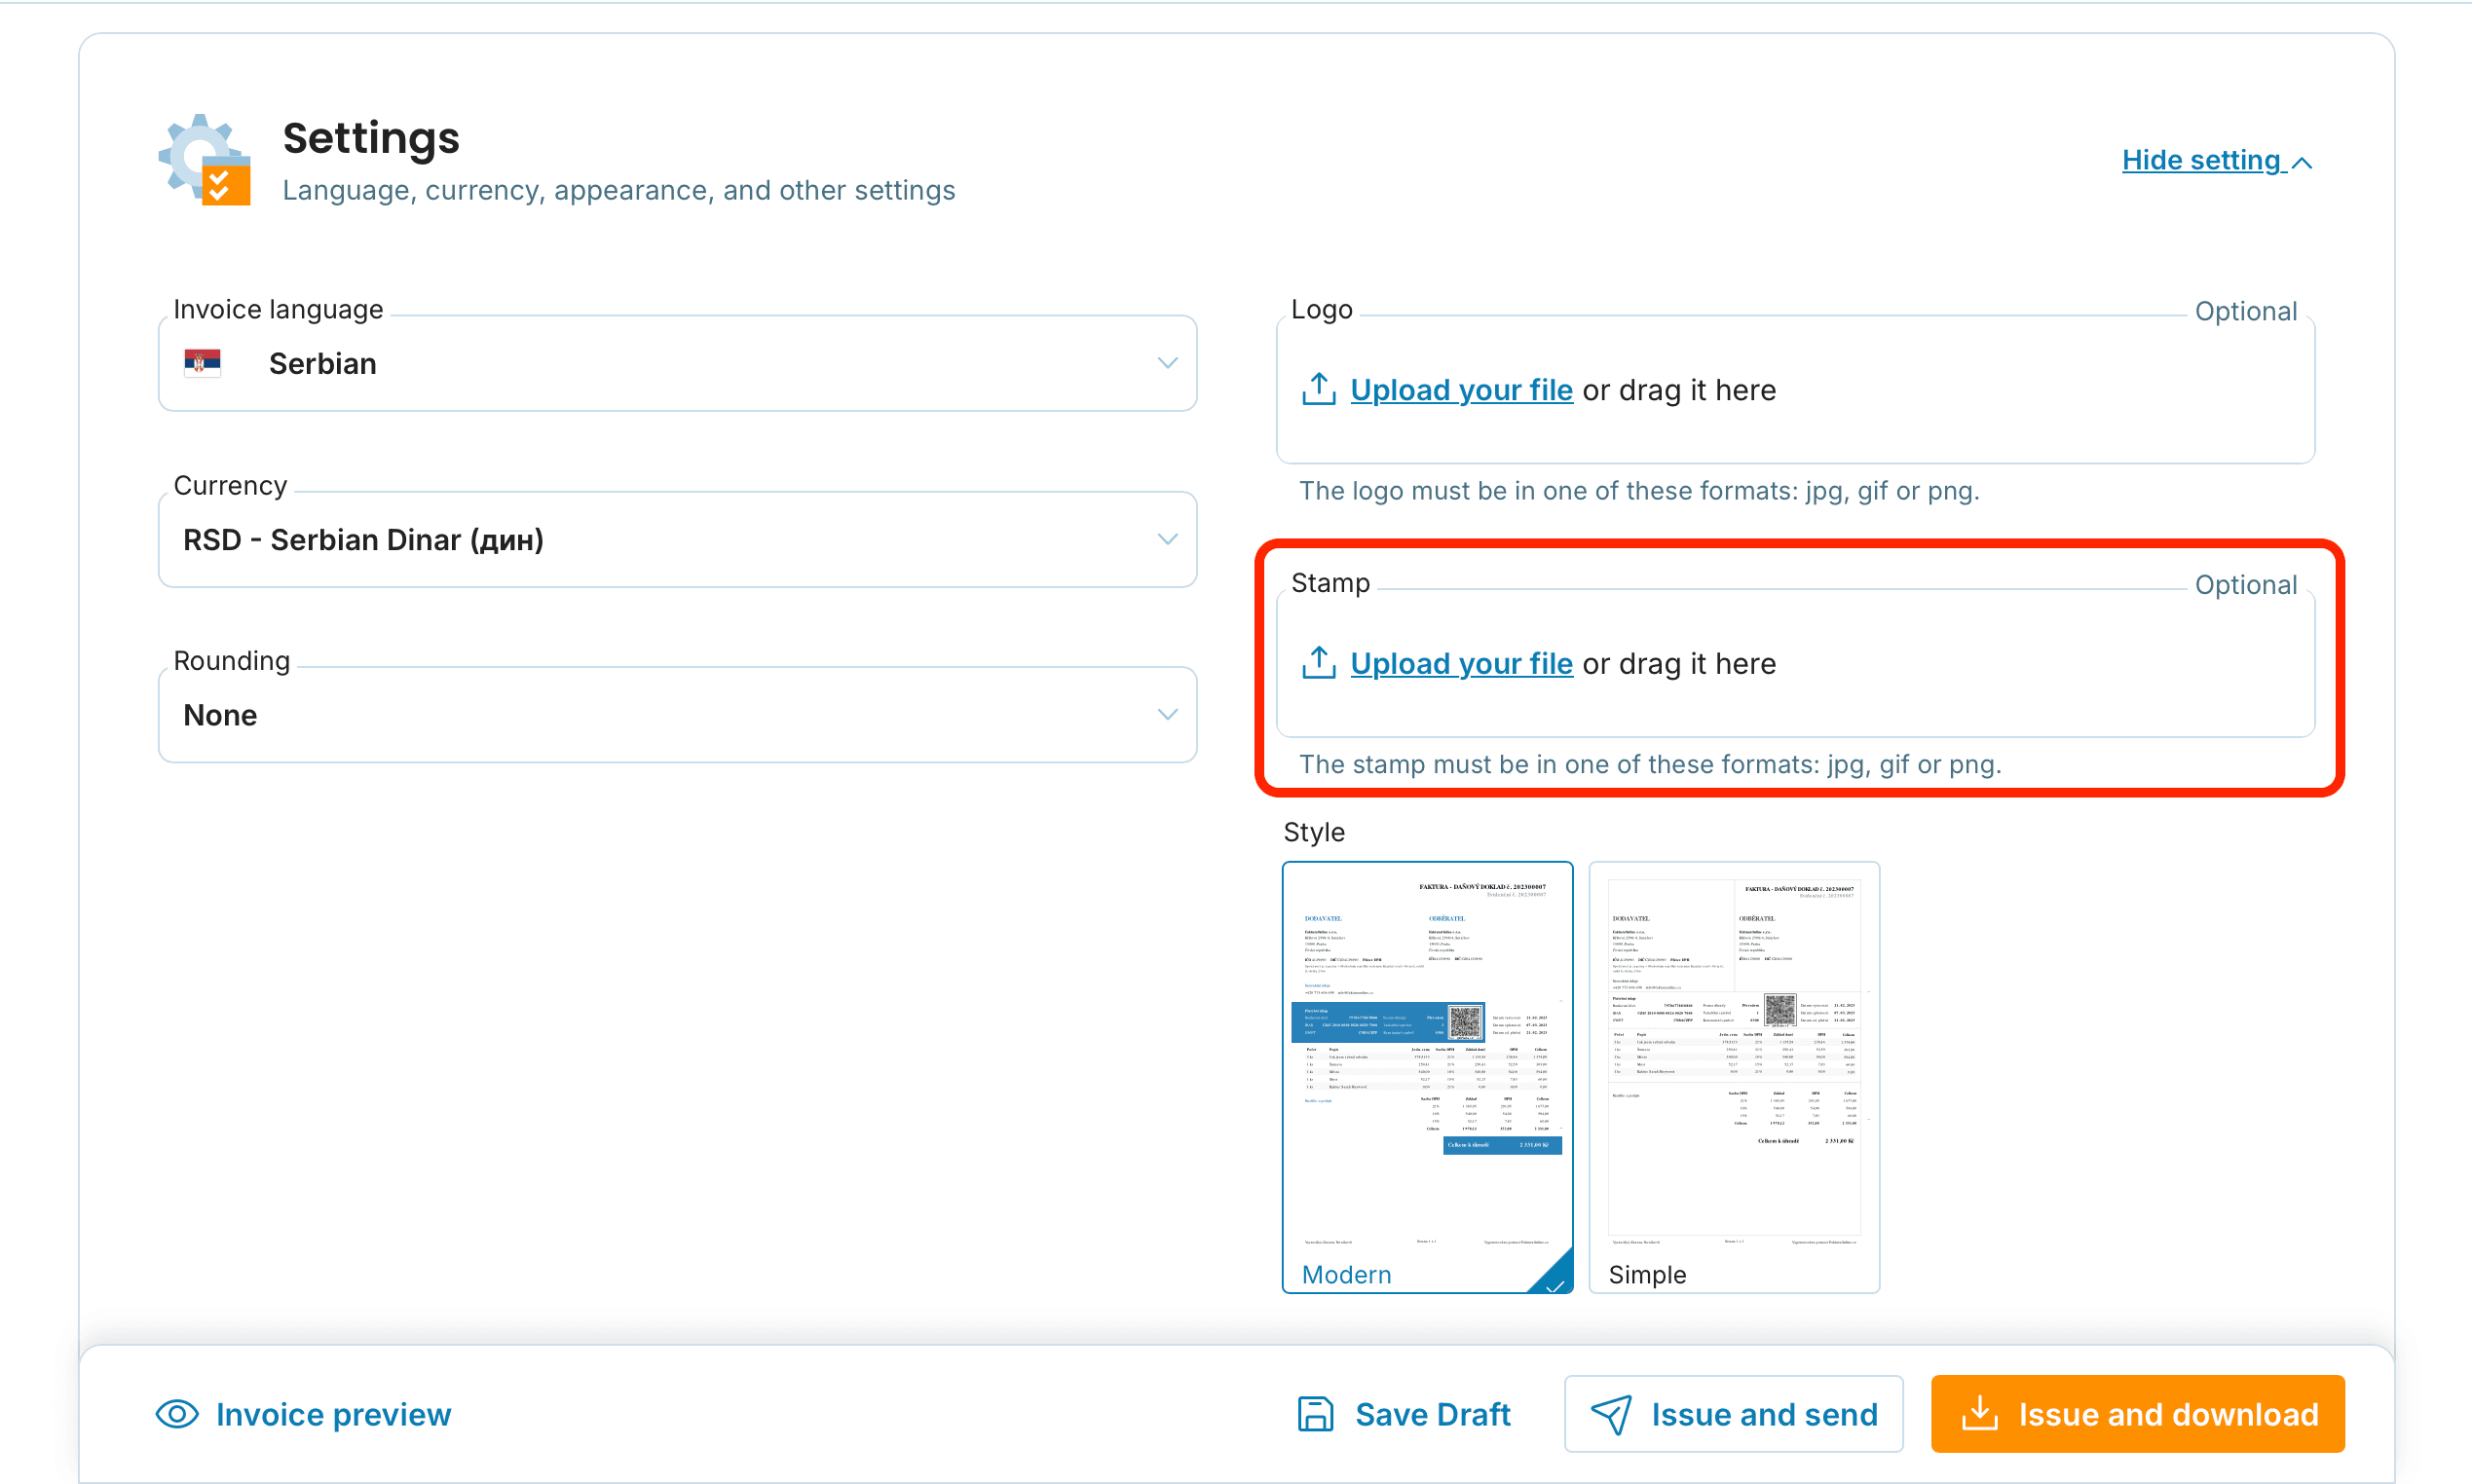
Task: Click the eye icon by Invoice preview
Action: (x=177, y=1414)
